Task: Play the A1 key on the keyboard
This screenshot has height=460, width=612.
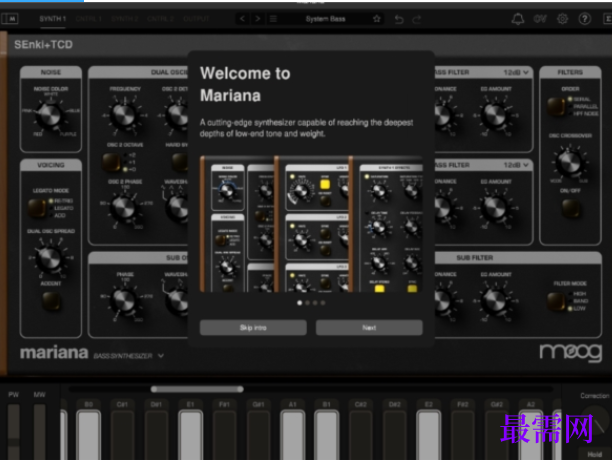Action: pyautogui.click(x=292, y=433)
